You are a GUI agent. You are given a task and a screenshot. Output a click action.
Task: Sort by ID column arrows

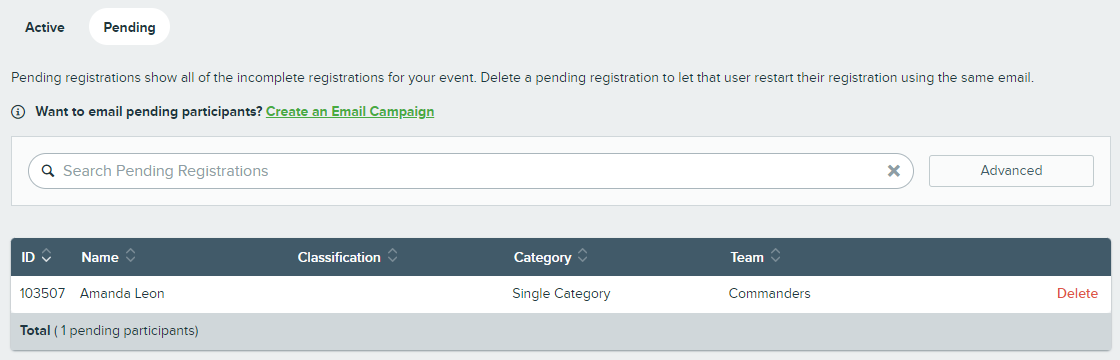[46, 256]
